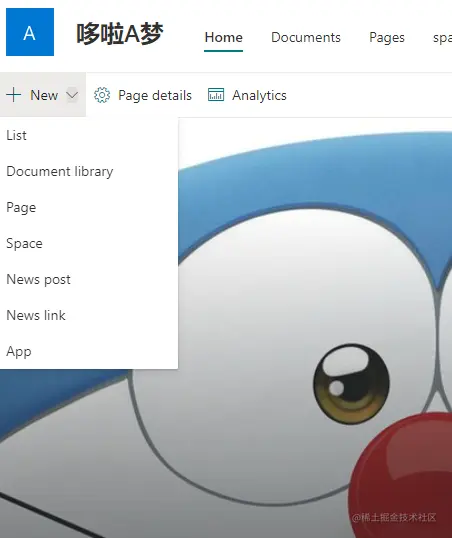Pick Space in the New menu

pos(89,243)
